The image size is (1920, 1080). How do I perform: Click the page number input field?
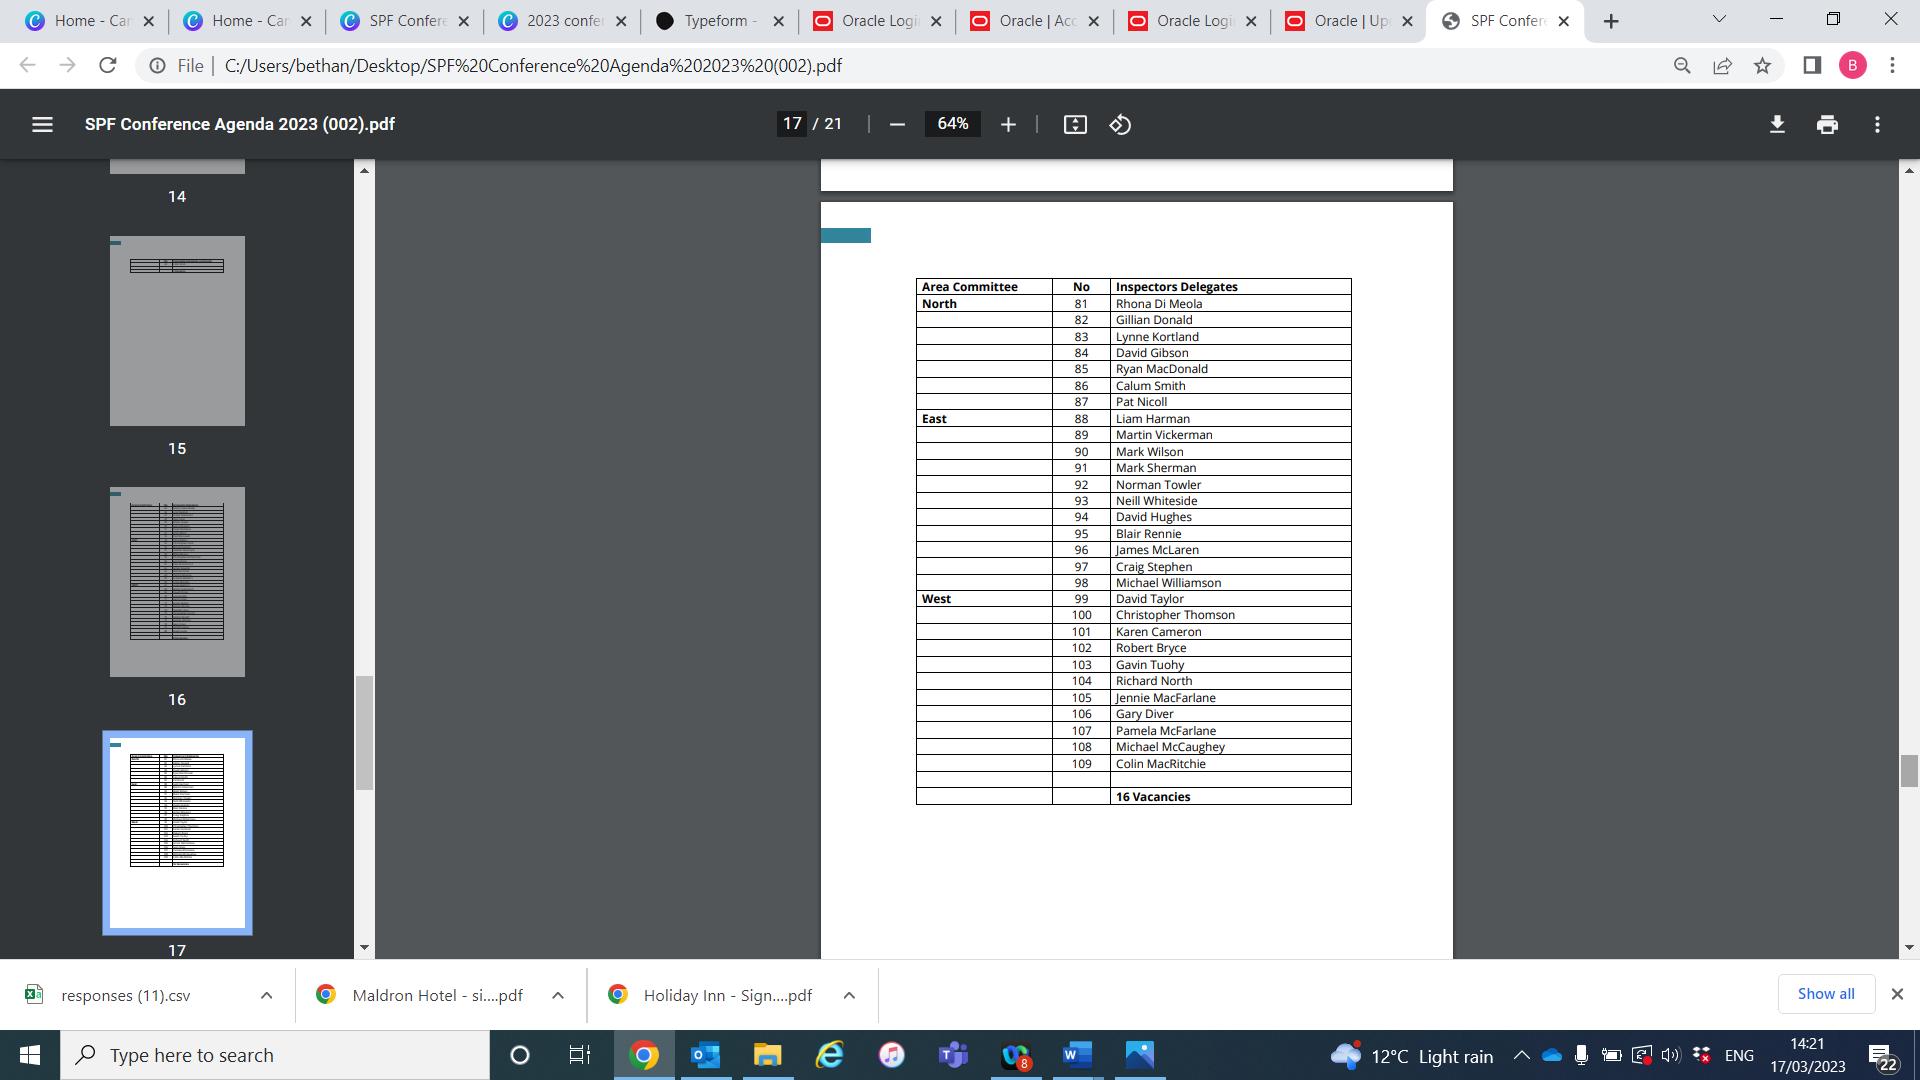792,124
